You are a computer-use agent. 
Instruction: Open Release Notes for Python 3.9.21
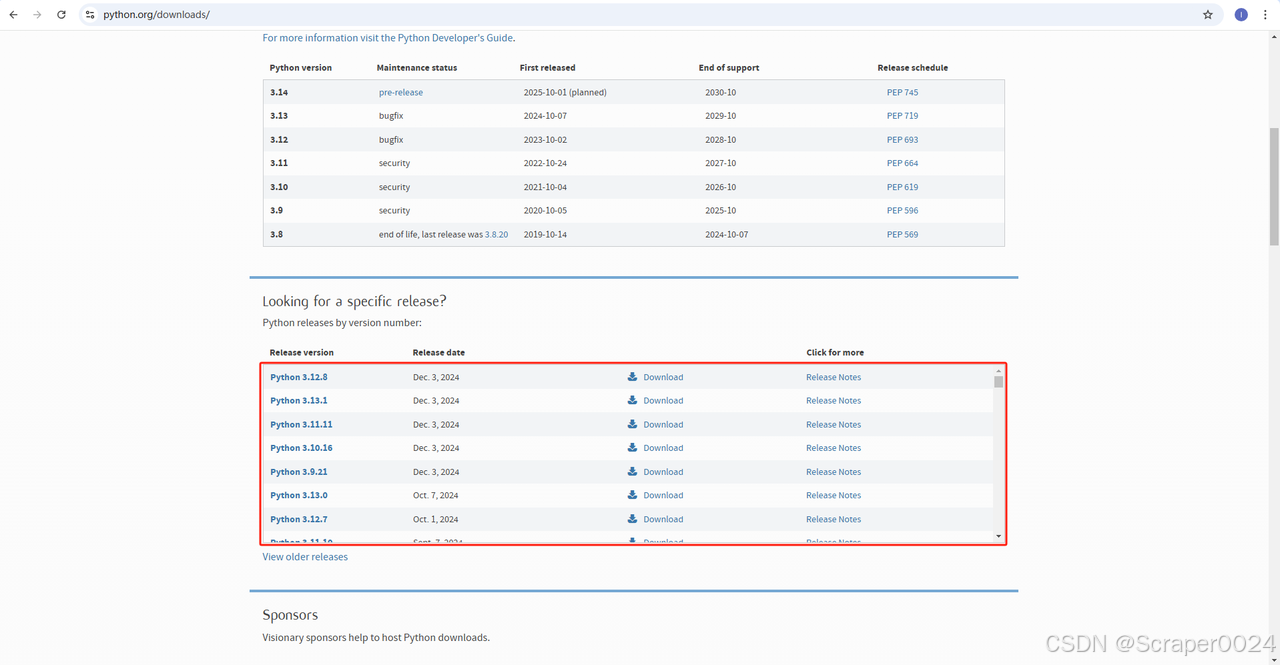[833, 471]
